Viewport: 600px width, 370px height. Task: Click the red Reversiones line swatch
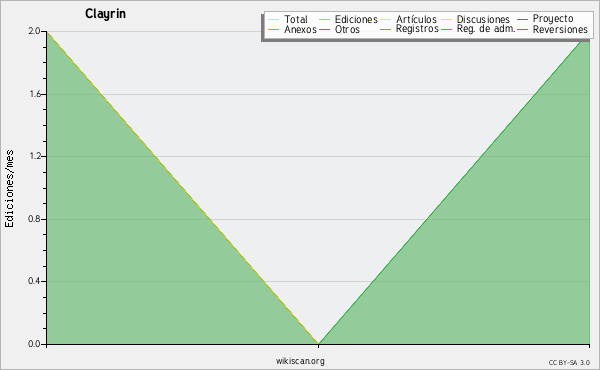(523, 29)
